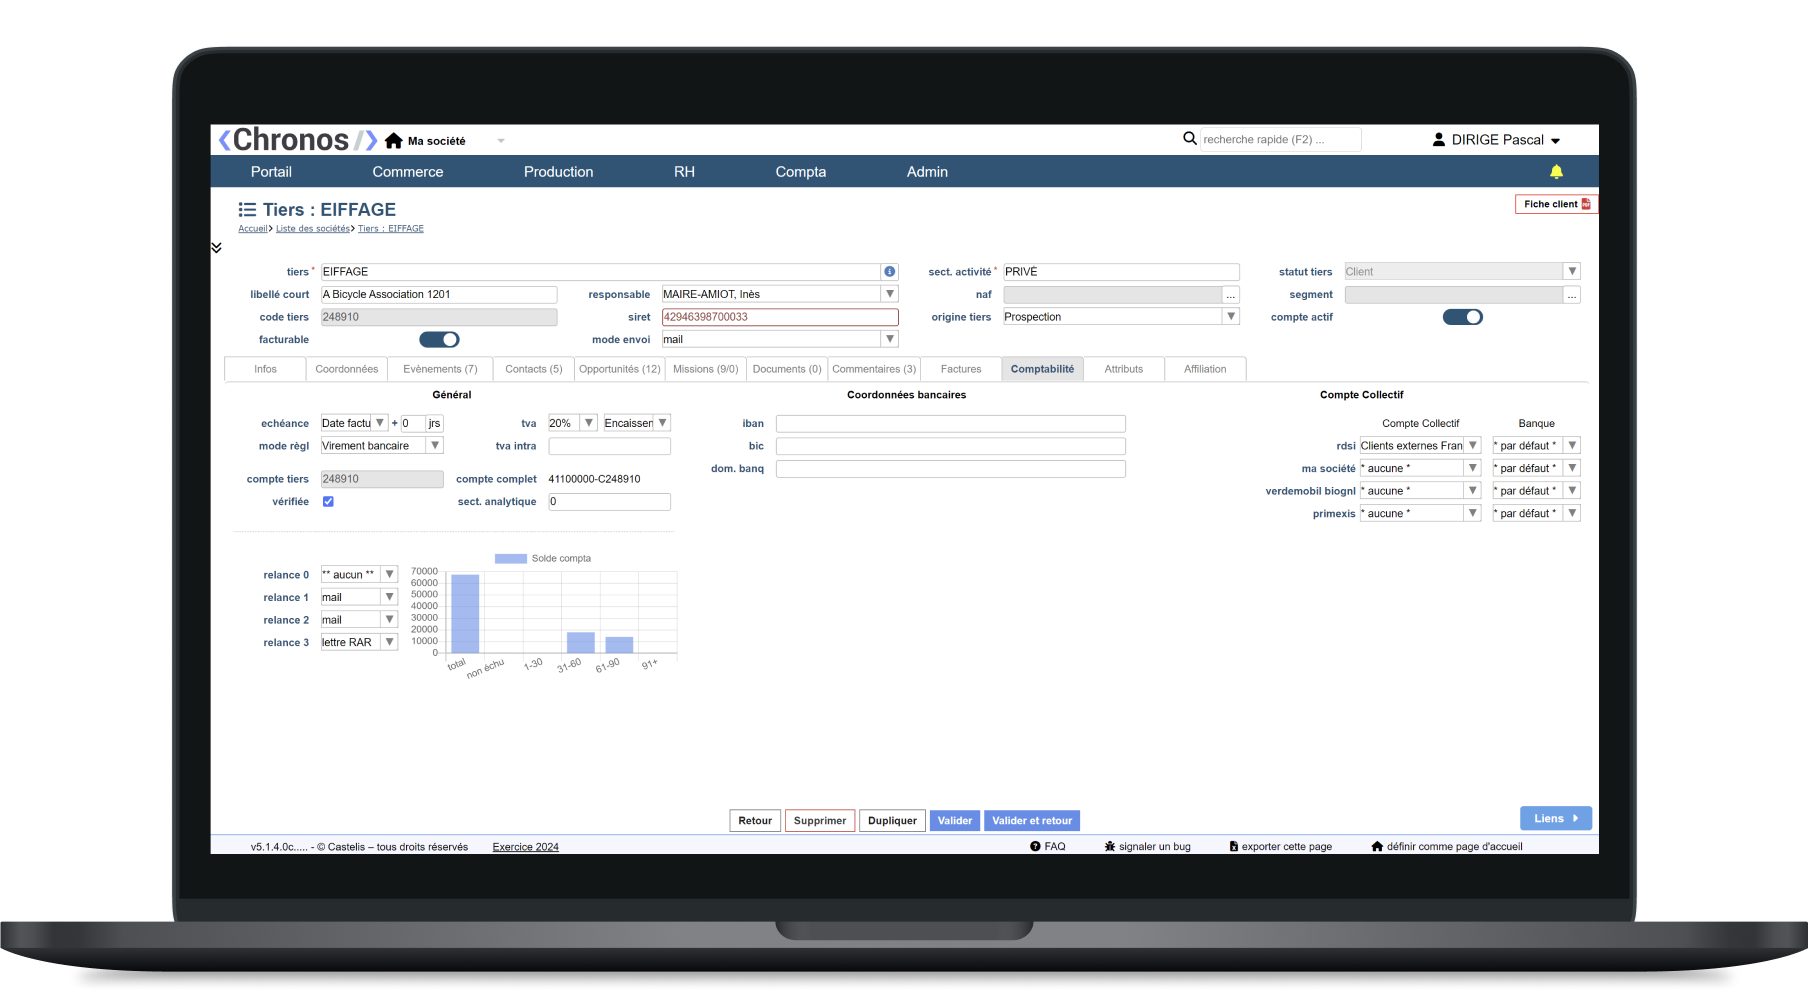Open the echéance Date factu dropdown
The width and height of the screenshot is (1809, 992).
tap(380, 423)
